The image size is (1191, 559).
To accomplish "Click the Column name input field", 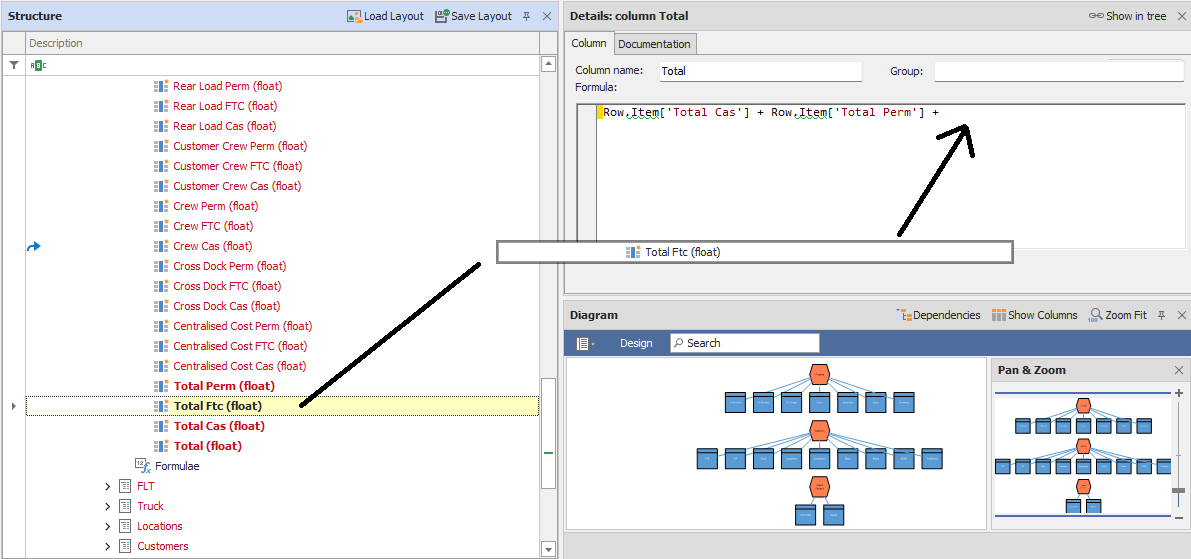I will click(760, 71).
